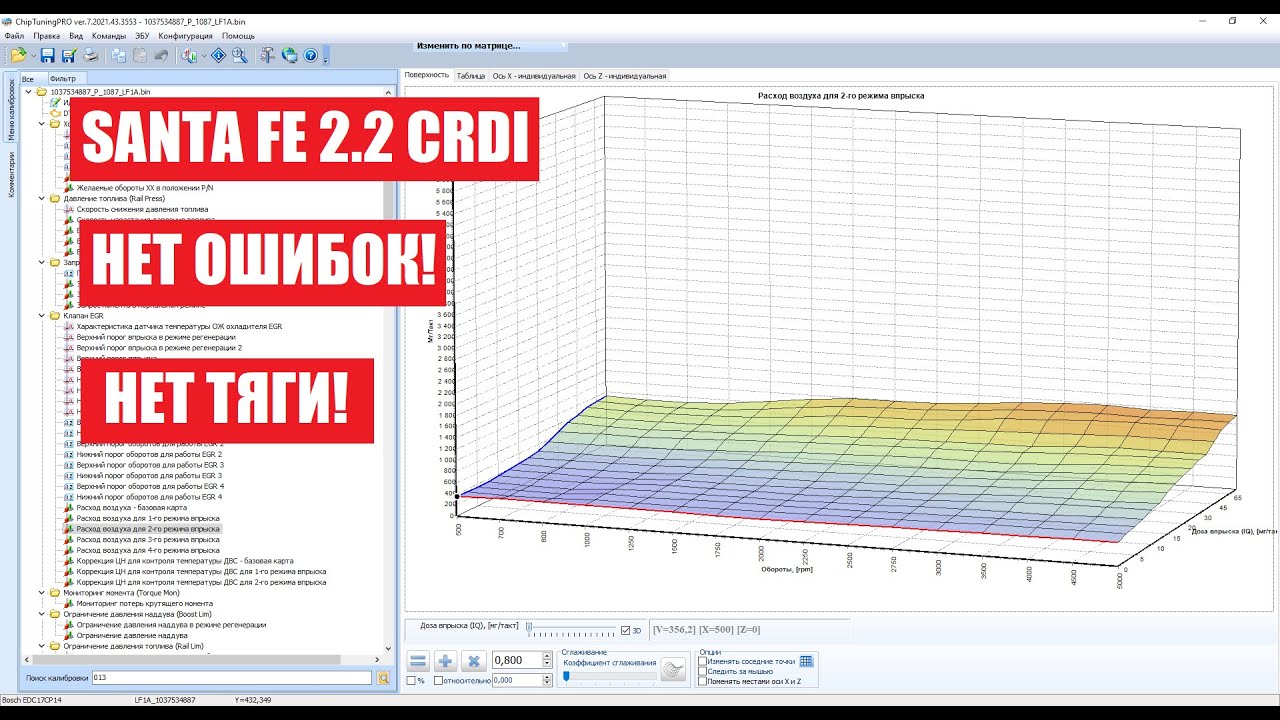Image resolution: width=1280 pixels, height=720 pixels.
Task: Select 'Расход воздуха для 3-го режима впрыска'
Action: (148, 540)
